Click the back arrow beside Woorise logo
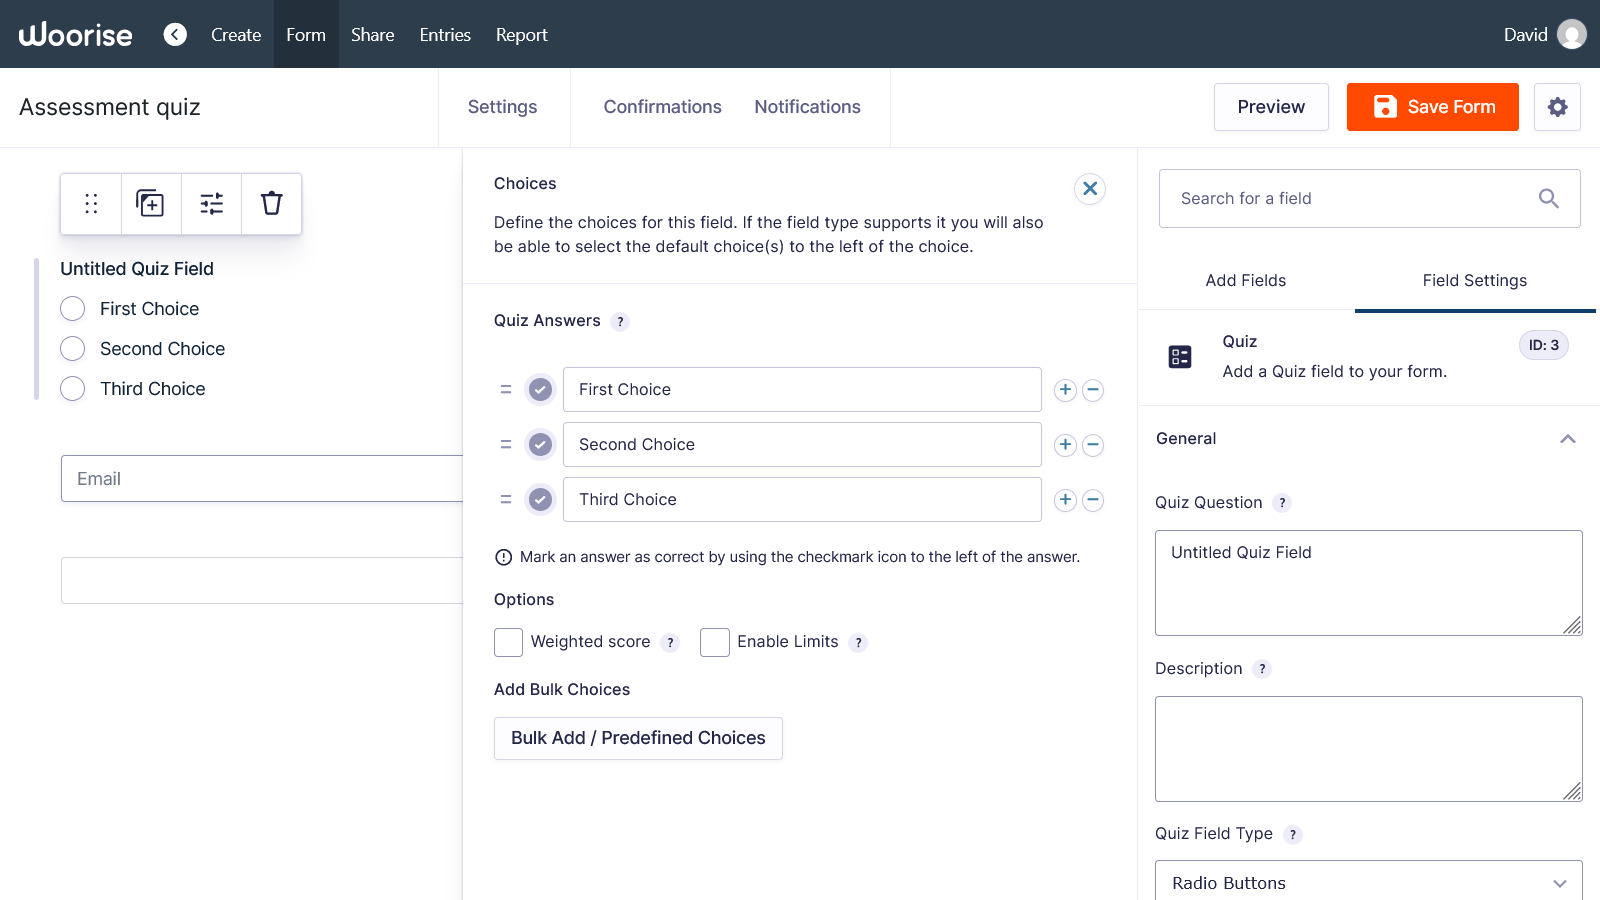Viewport: 1600px width, 900px height. (x=175, y=35)
